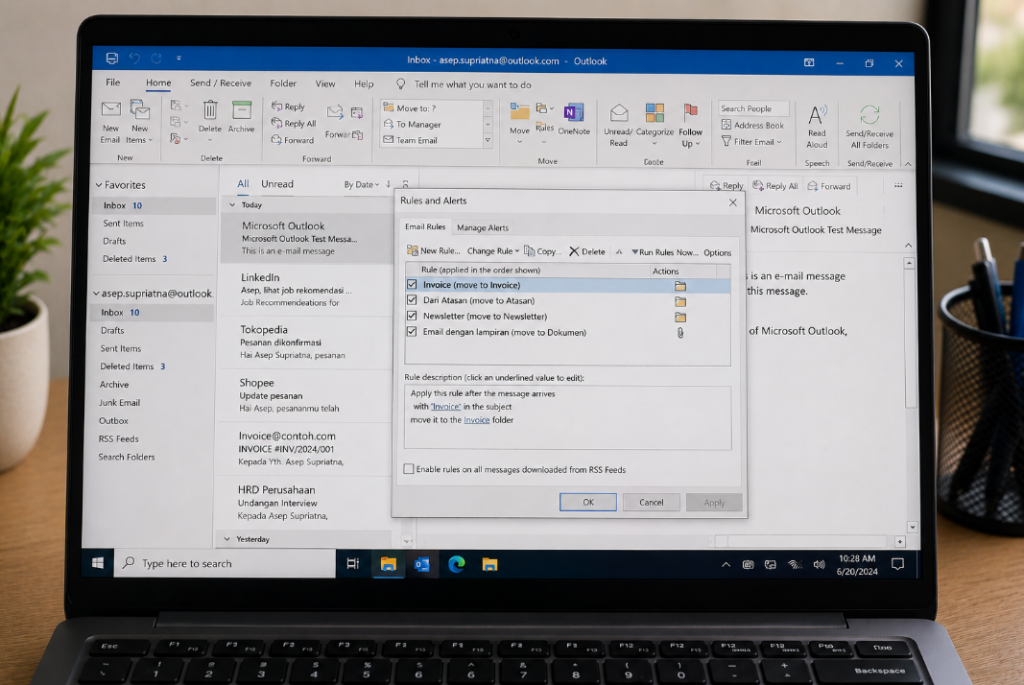Click the New Rule icon in dialog
This screenshot has width=1024, height=685.
tap(412, 250)
